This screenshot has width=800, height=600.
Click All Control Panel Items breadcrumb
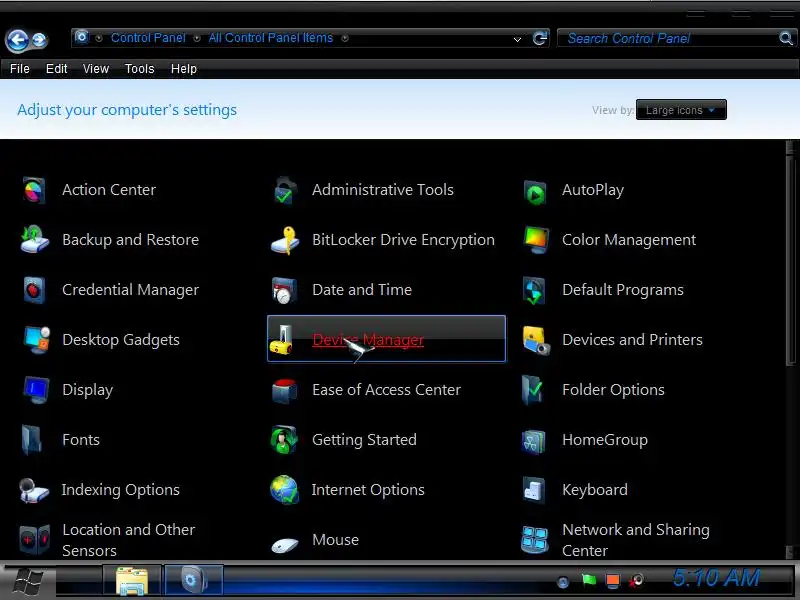click(270, 38)
